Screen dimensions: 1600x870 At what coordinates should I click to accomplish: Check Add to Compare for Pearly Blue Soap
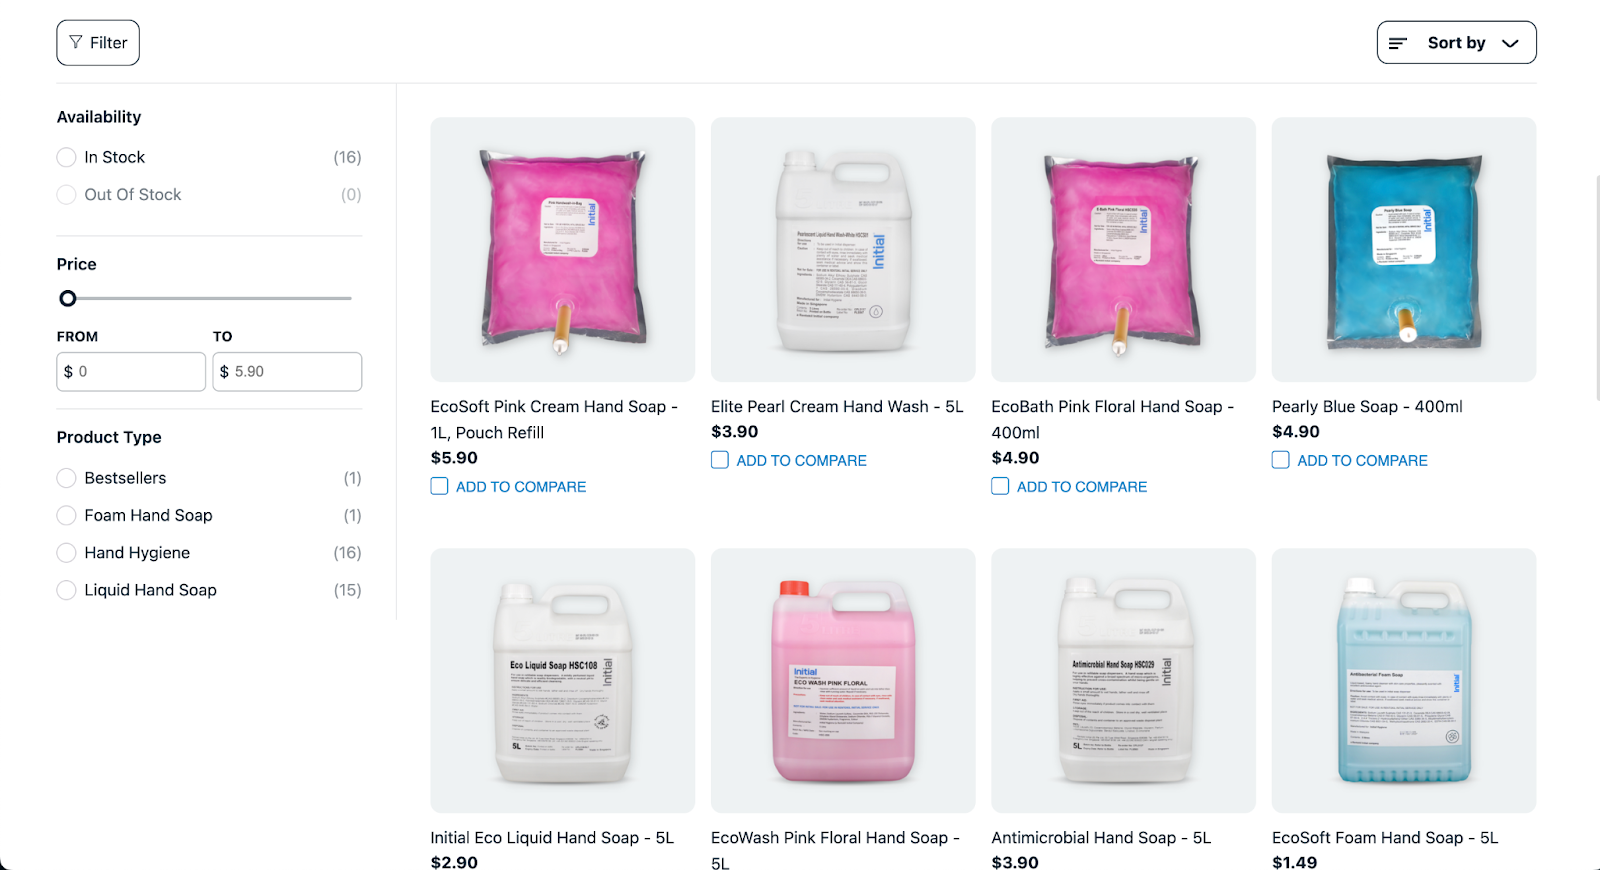pos(1281,460)
